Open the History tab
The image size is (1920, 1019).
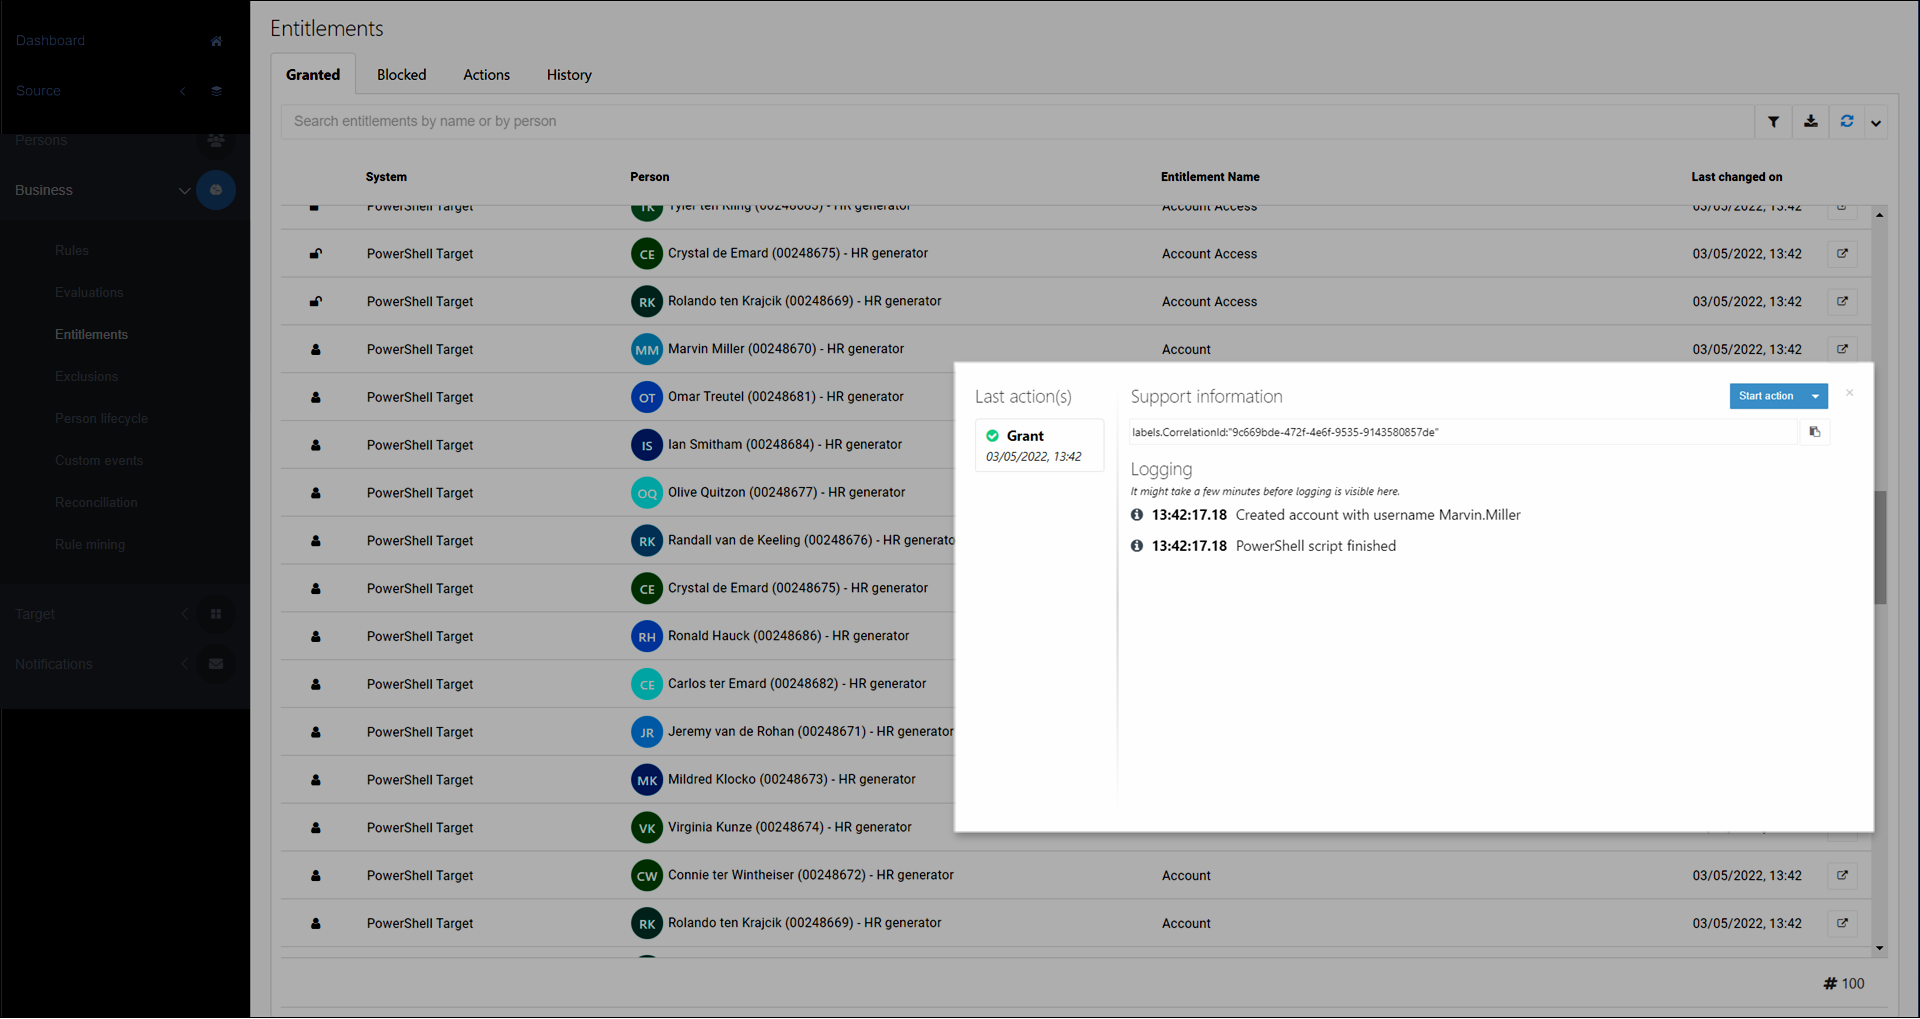coord(568,75)
